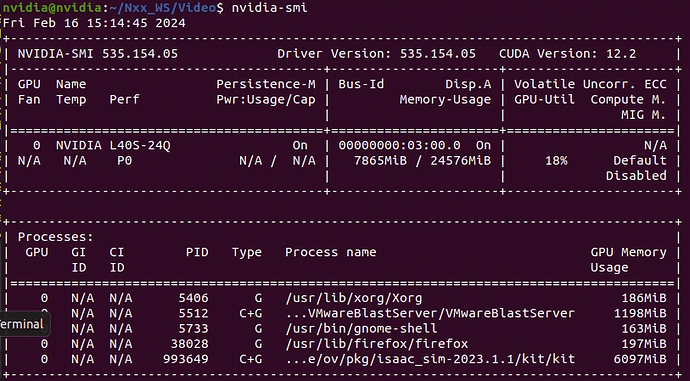This screenshot has width=690, height=381.
Task: Click the Terminal tooltip label
Action: tap(24, 324)
